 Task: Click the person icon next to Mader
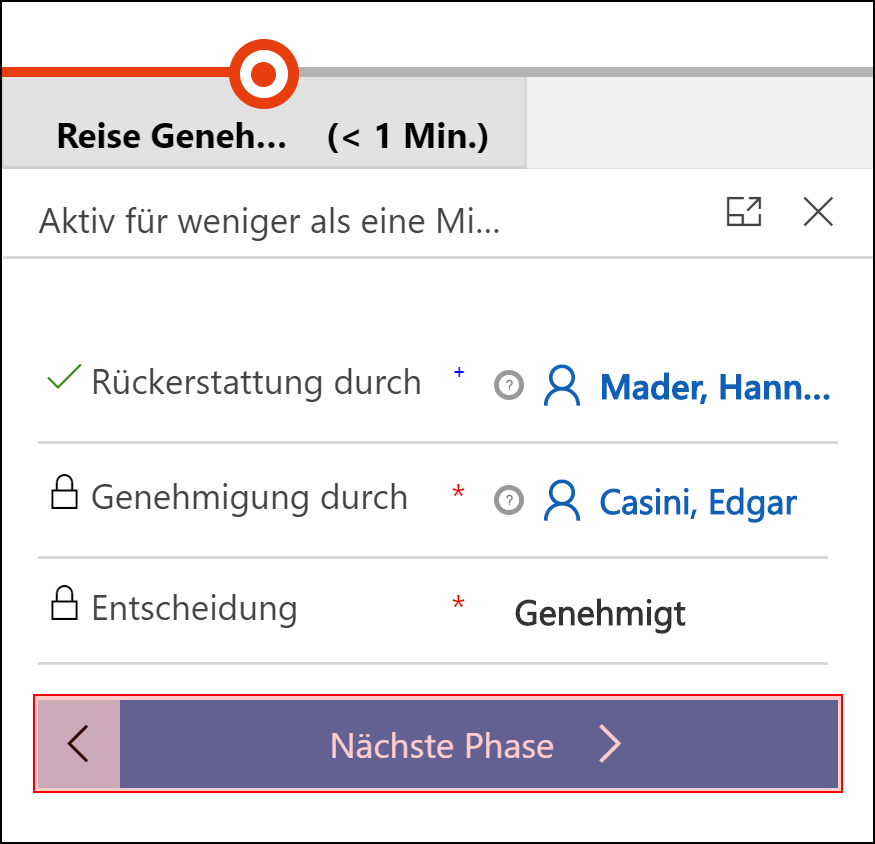562,386
